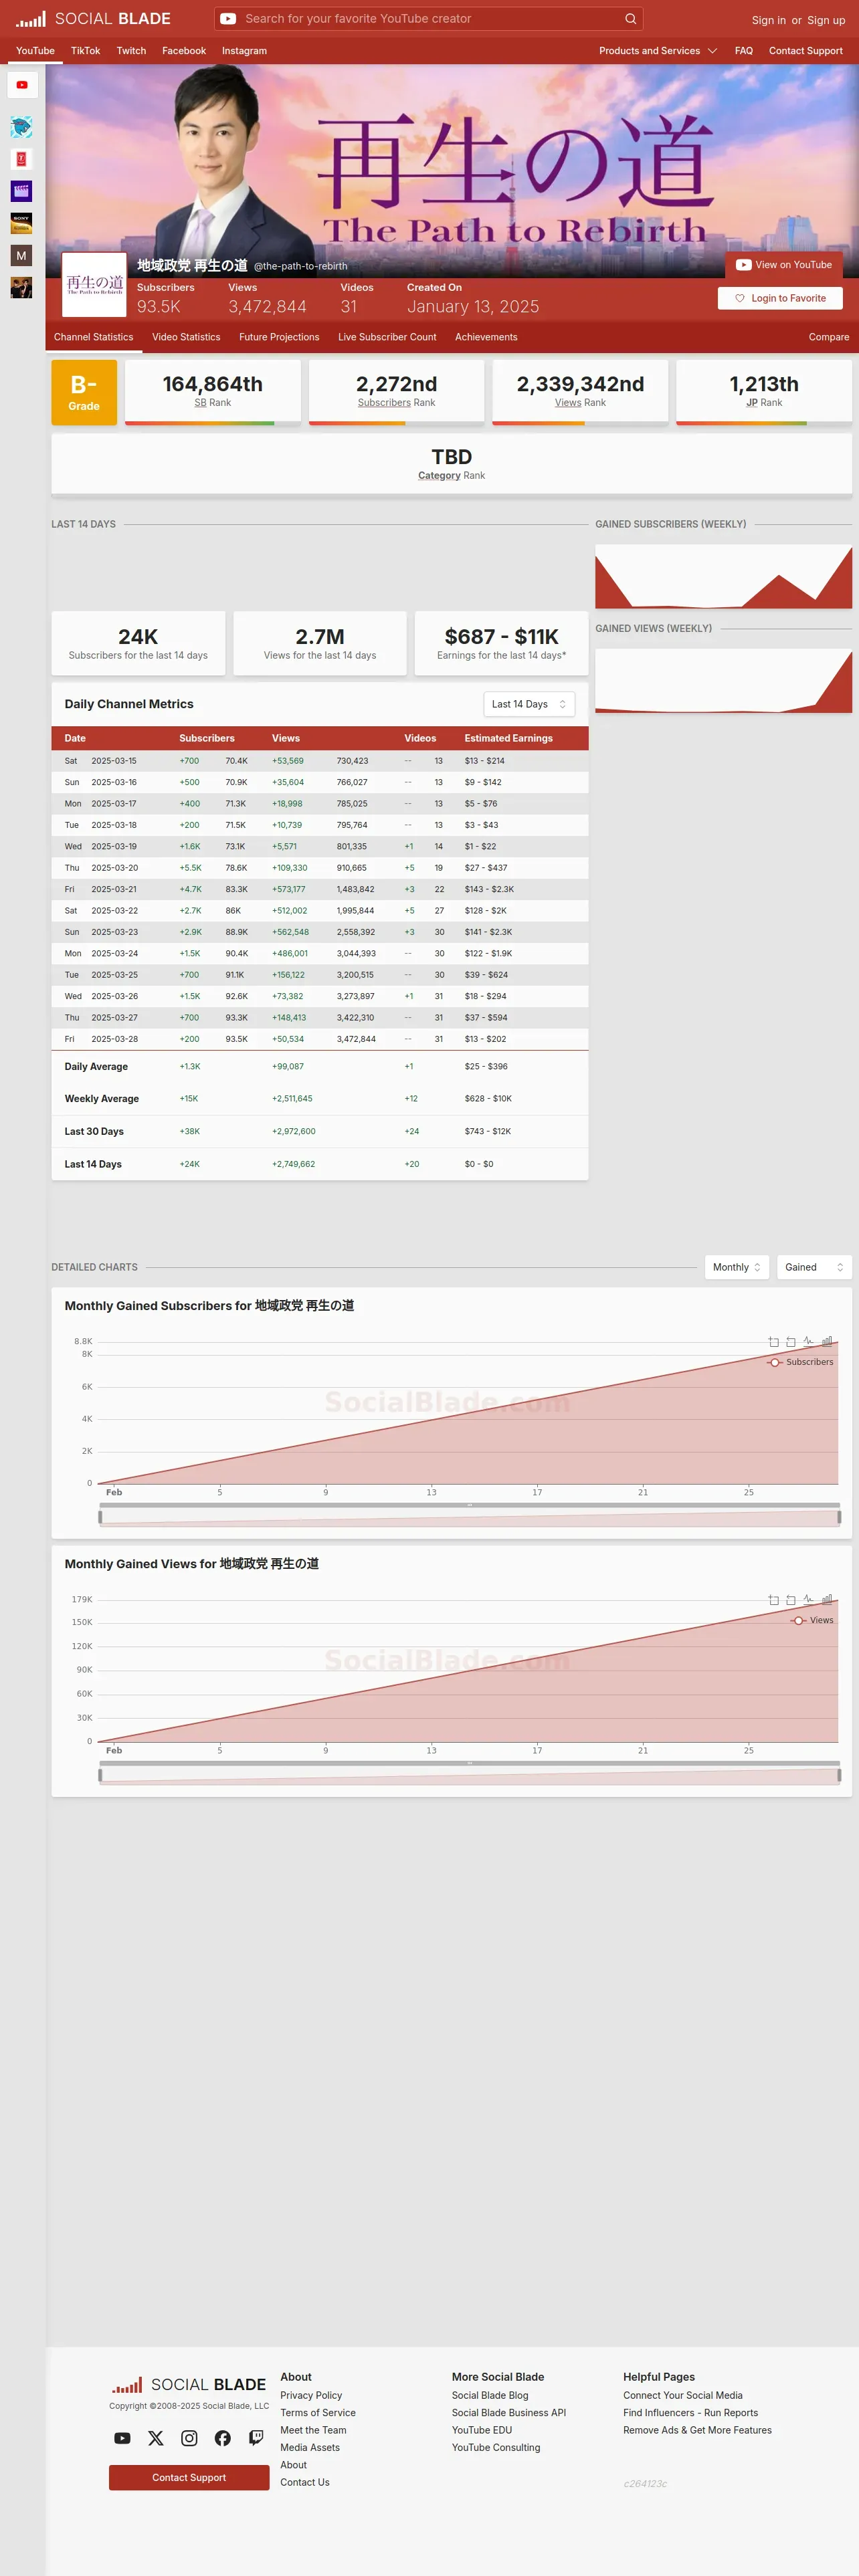Switch Subscribers chart to line view icon
The height and width of the screenshot is (2576, 859).
(x=809, y=1342)
